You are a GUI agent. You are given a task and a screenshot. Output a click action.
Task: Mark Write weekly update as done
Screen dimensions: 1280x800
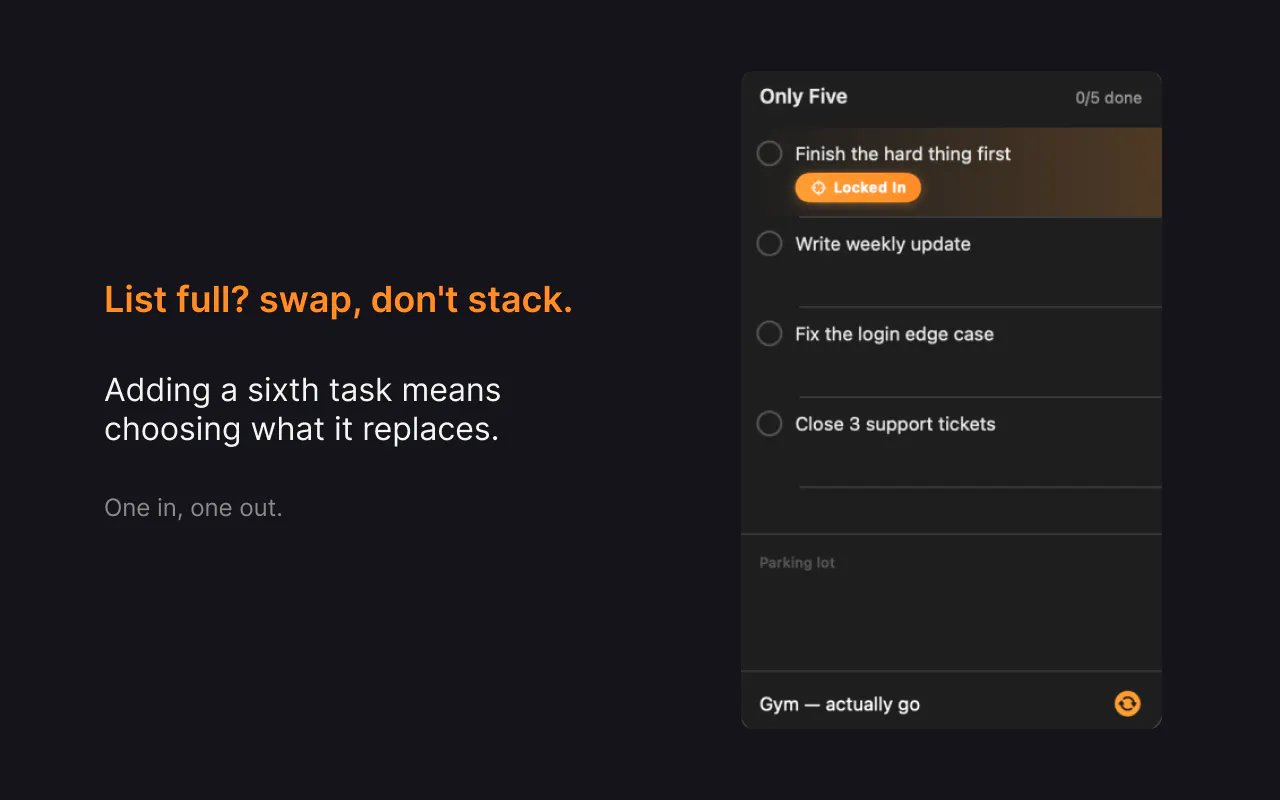tap(769, 244)
